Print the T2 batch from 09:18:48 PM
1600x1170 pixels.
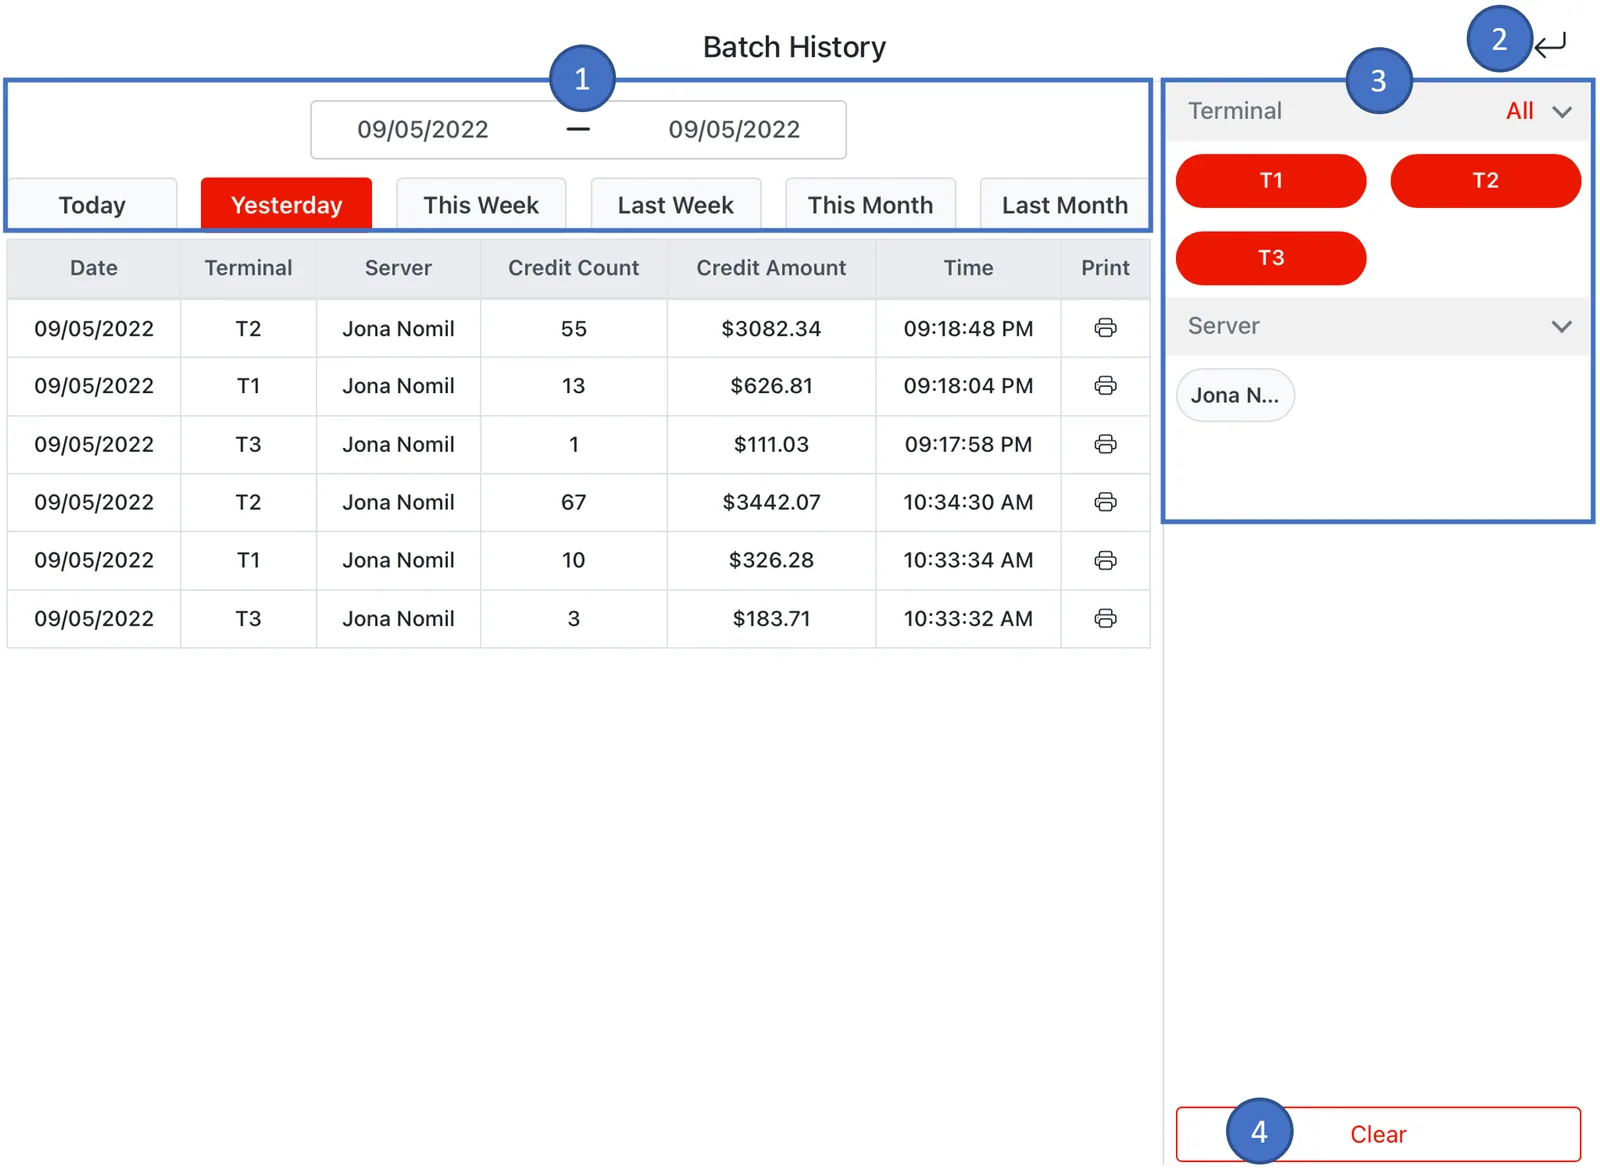(x=1105, y=328)
